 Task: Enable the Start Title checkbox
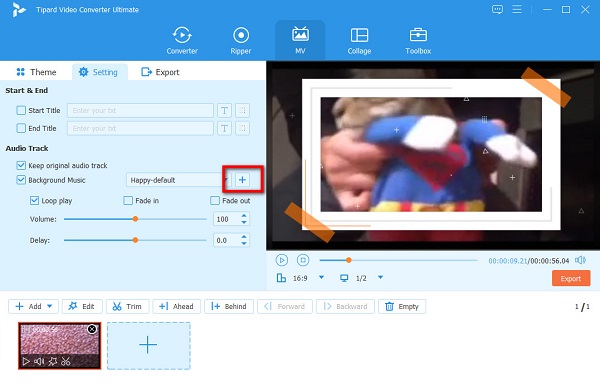point(21,110)
